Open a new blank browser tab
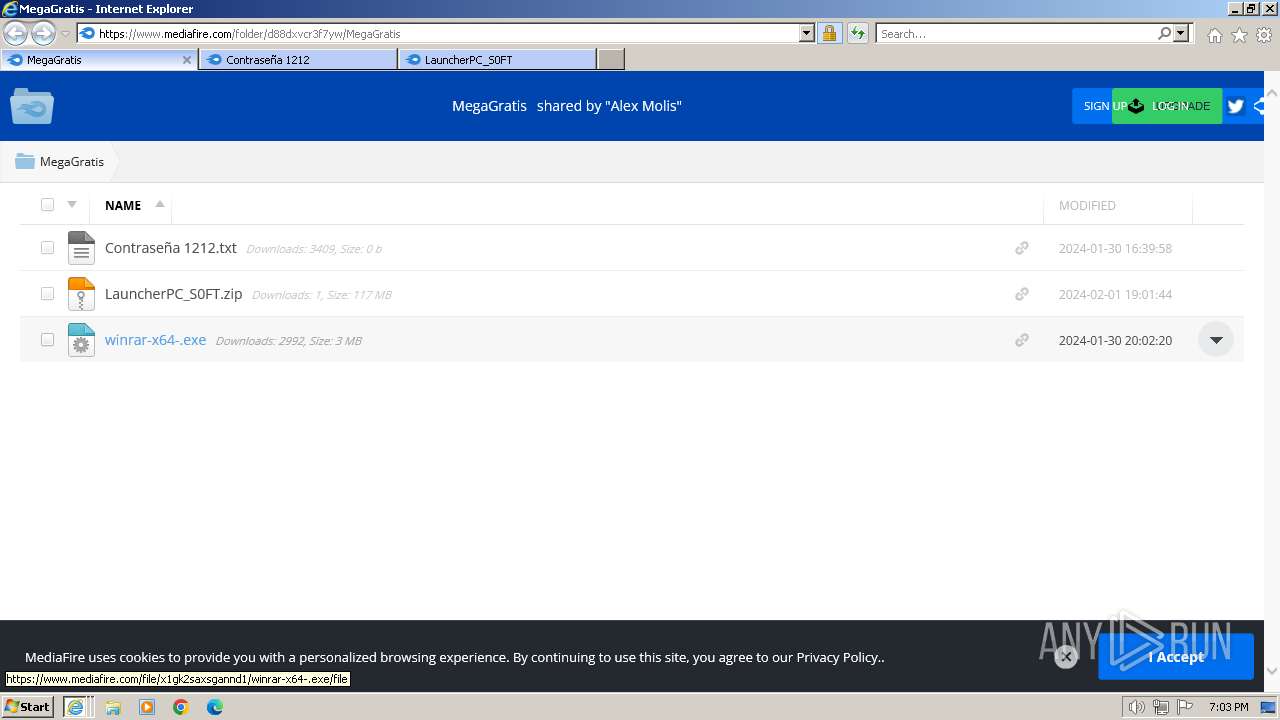The height and width of the screenshot is (720, 1280). [611, 60]
